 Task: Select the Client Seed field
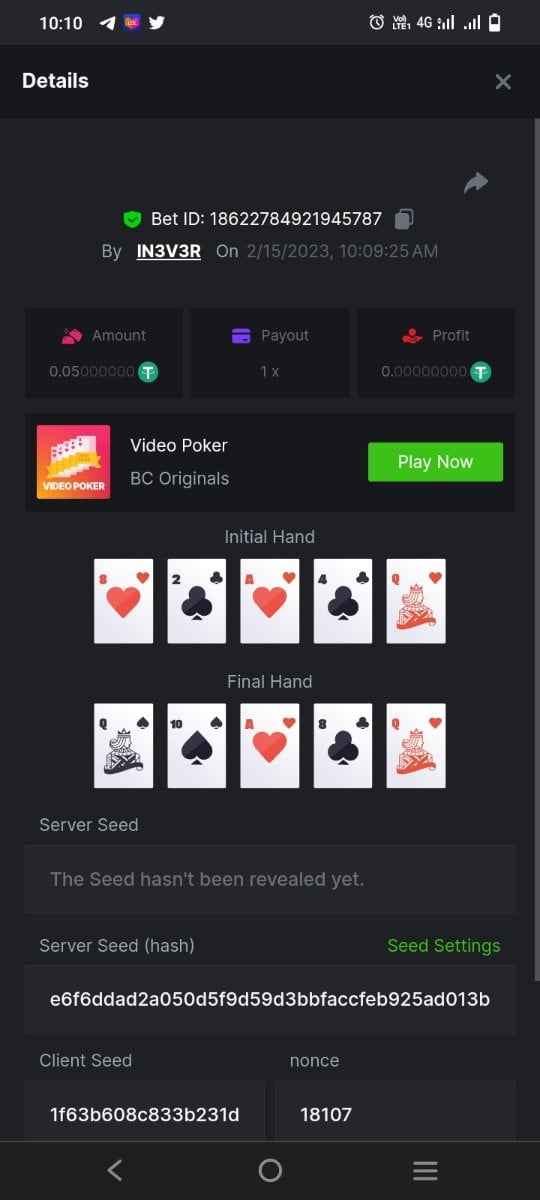(145, 1112)
